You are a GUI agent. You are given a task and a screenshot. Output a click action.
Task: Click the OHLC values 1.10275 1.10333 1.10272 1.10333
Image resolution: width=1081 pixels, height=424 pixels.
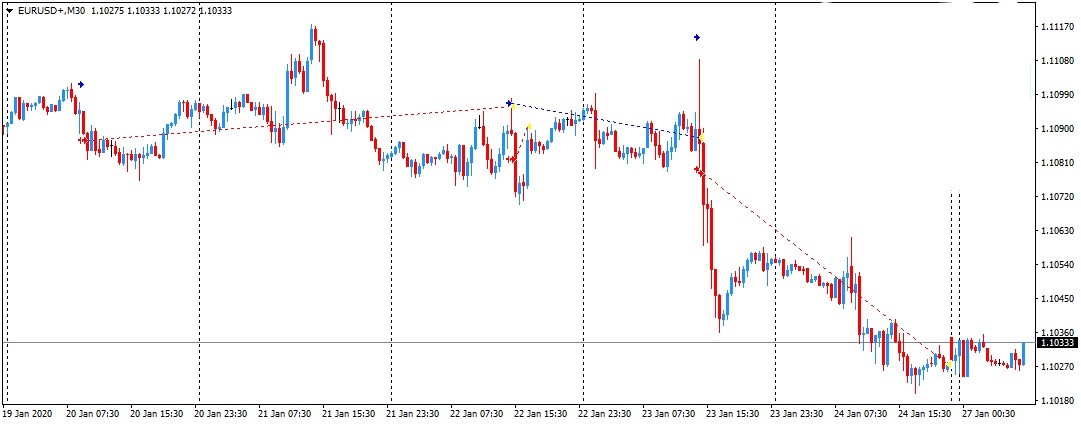161,10
